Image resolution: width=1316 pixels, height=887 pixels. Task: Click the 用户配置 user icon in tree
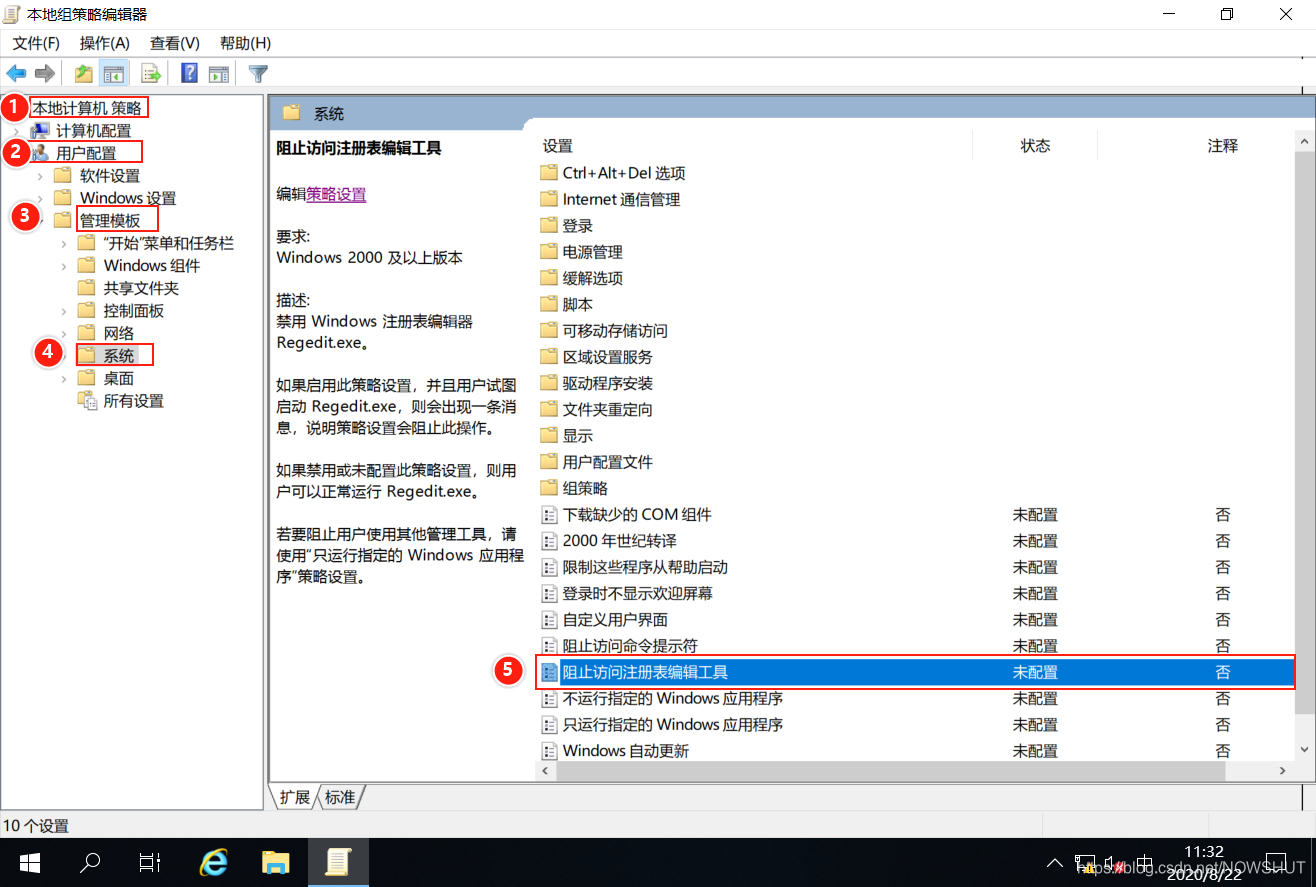(x=40, y=153)
